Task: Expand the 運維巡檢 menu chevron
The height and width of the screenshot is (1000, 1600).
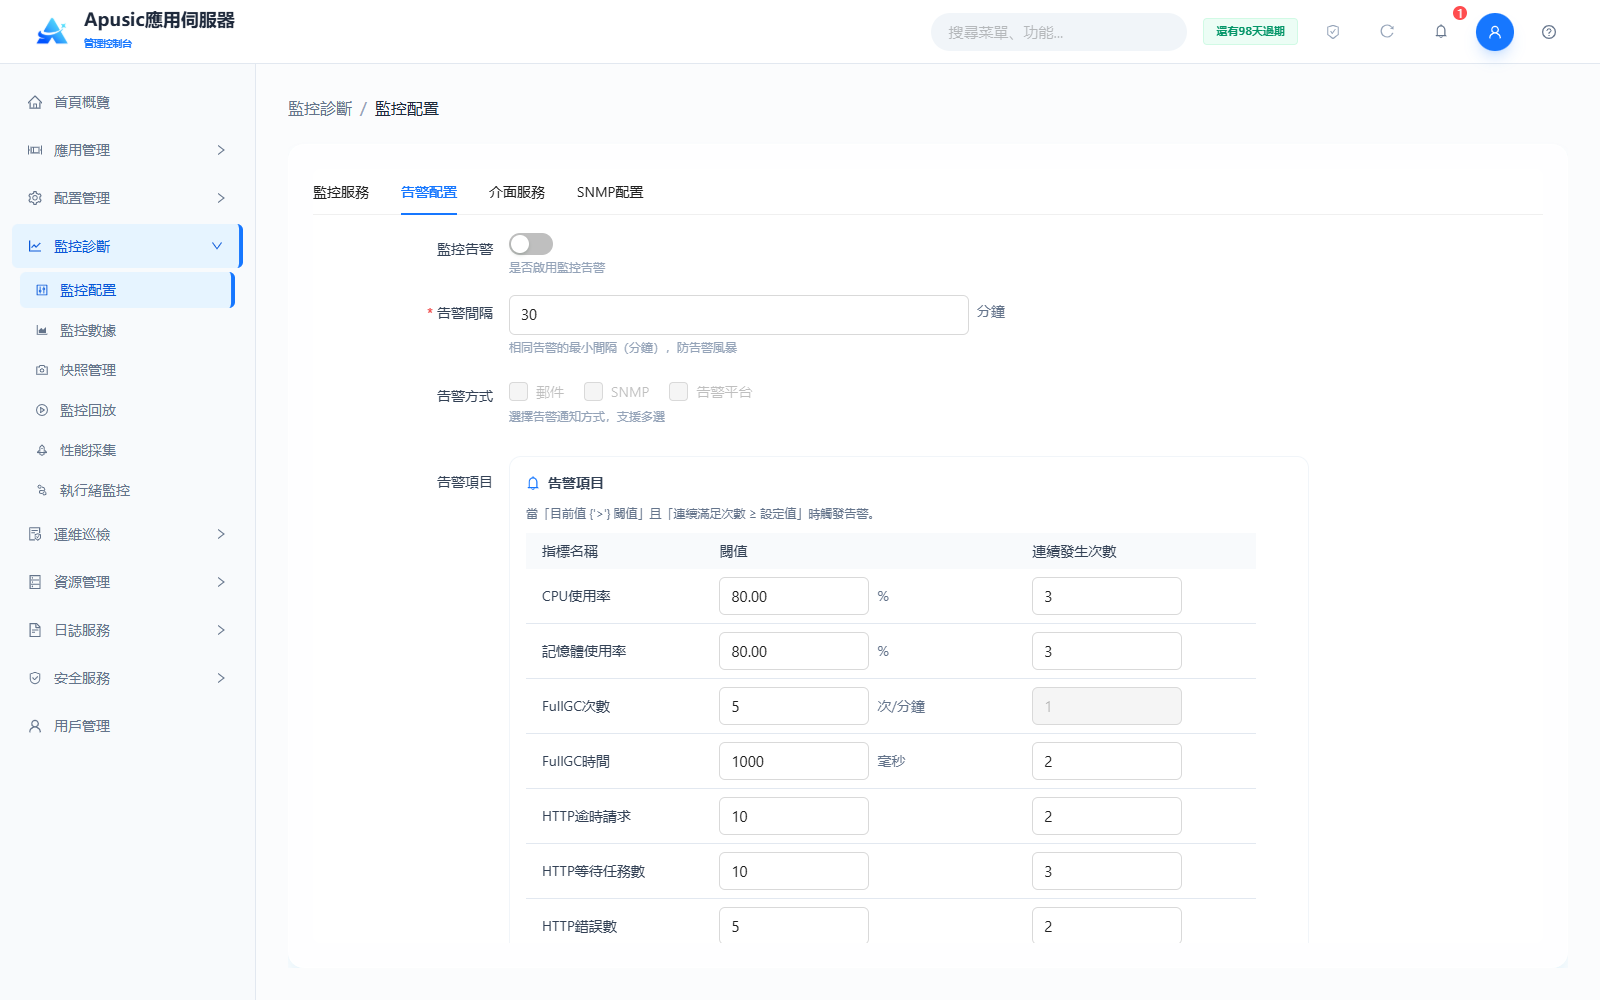Action: (x=221, y=534)
